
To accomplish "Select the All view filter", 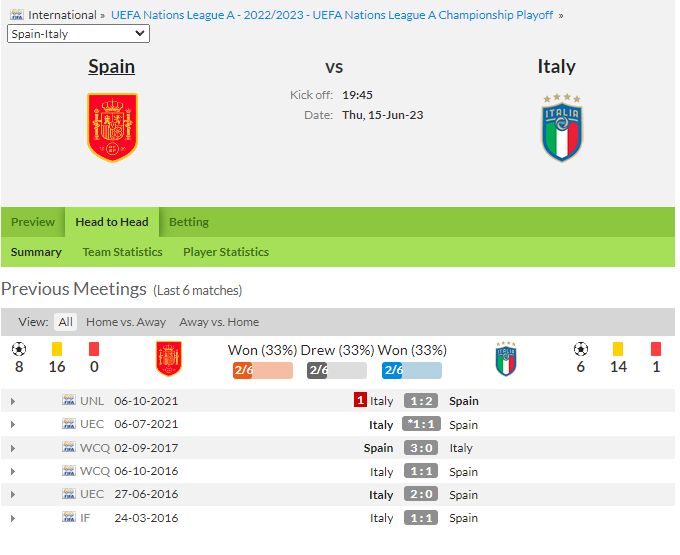I will click(65, 322).
